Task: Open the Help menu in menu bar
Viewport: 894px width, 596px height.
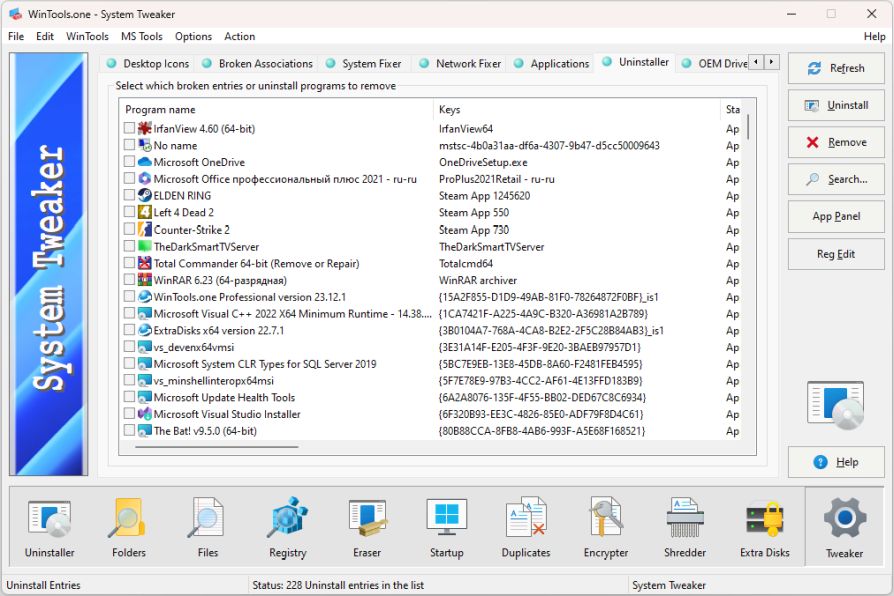Action: coord(874,37)
